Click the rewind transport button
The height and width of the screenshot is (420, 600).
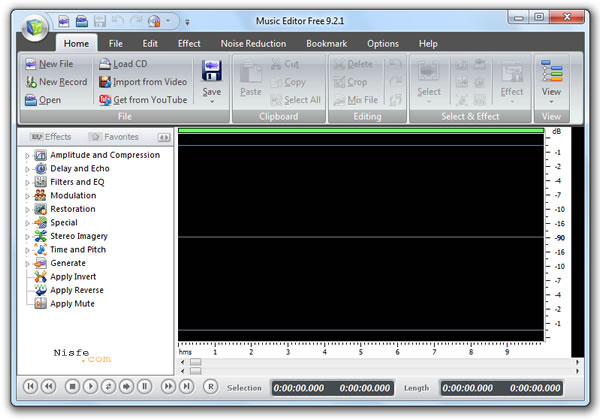(49, 387)
